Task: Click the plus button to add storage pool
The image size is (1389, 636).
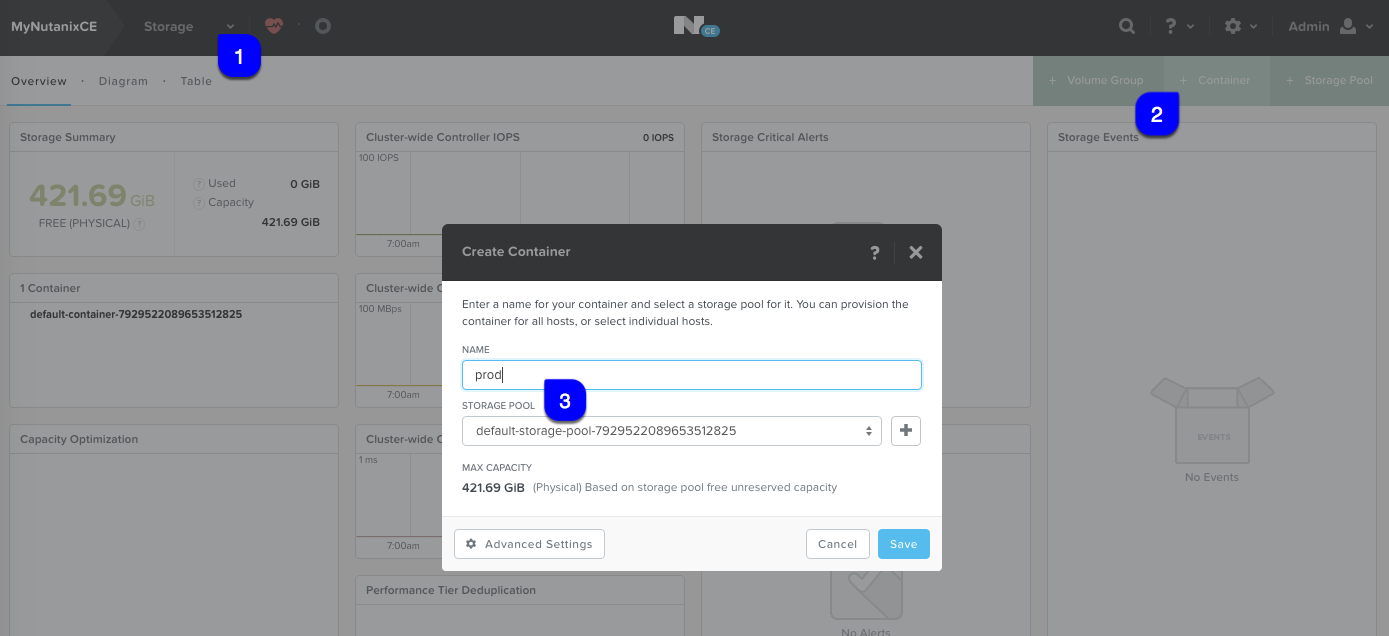Action: (x=906, y=431)
